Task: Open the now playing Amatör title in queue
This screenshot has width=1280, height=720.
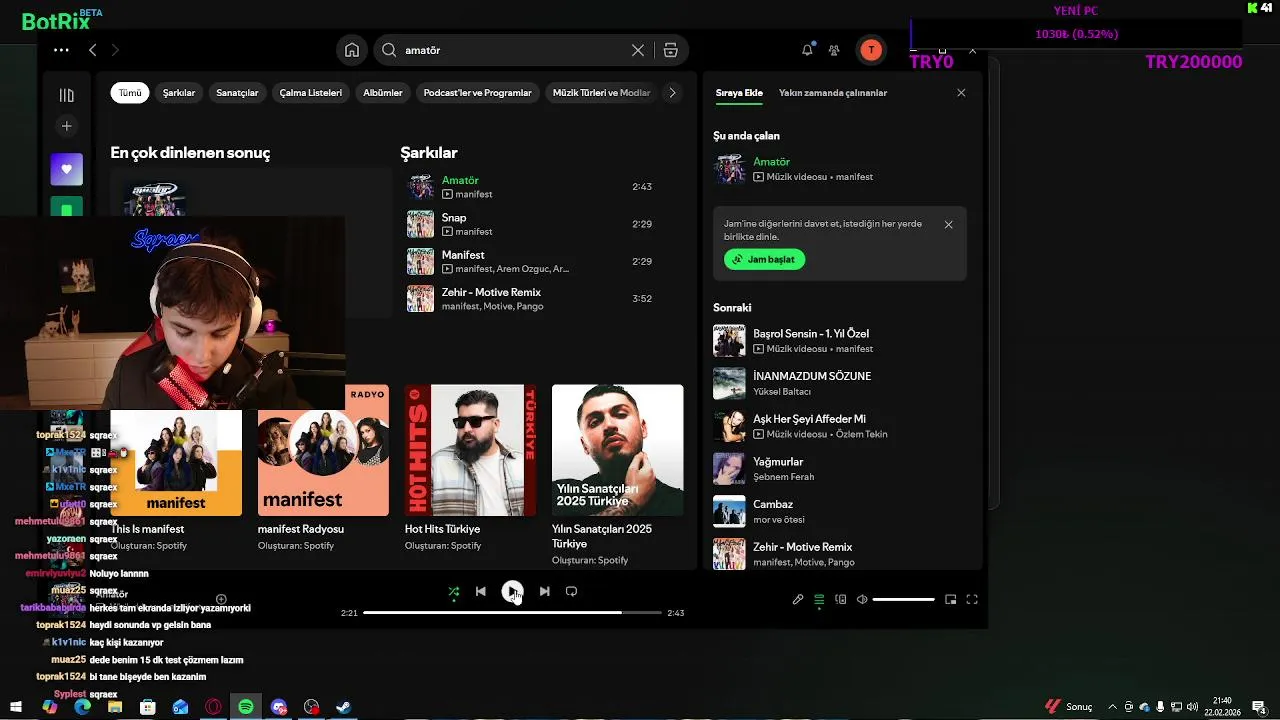Action: point(771,162)
